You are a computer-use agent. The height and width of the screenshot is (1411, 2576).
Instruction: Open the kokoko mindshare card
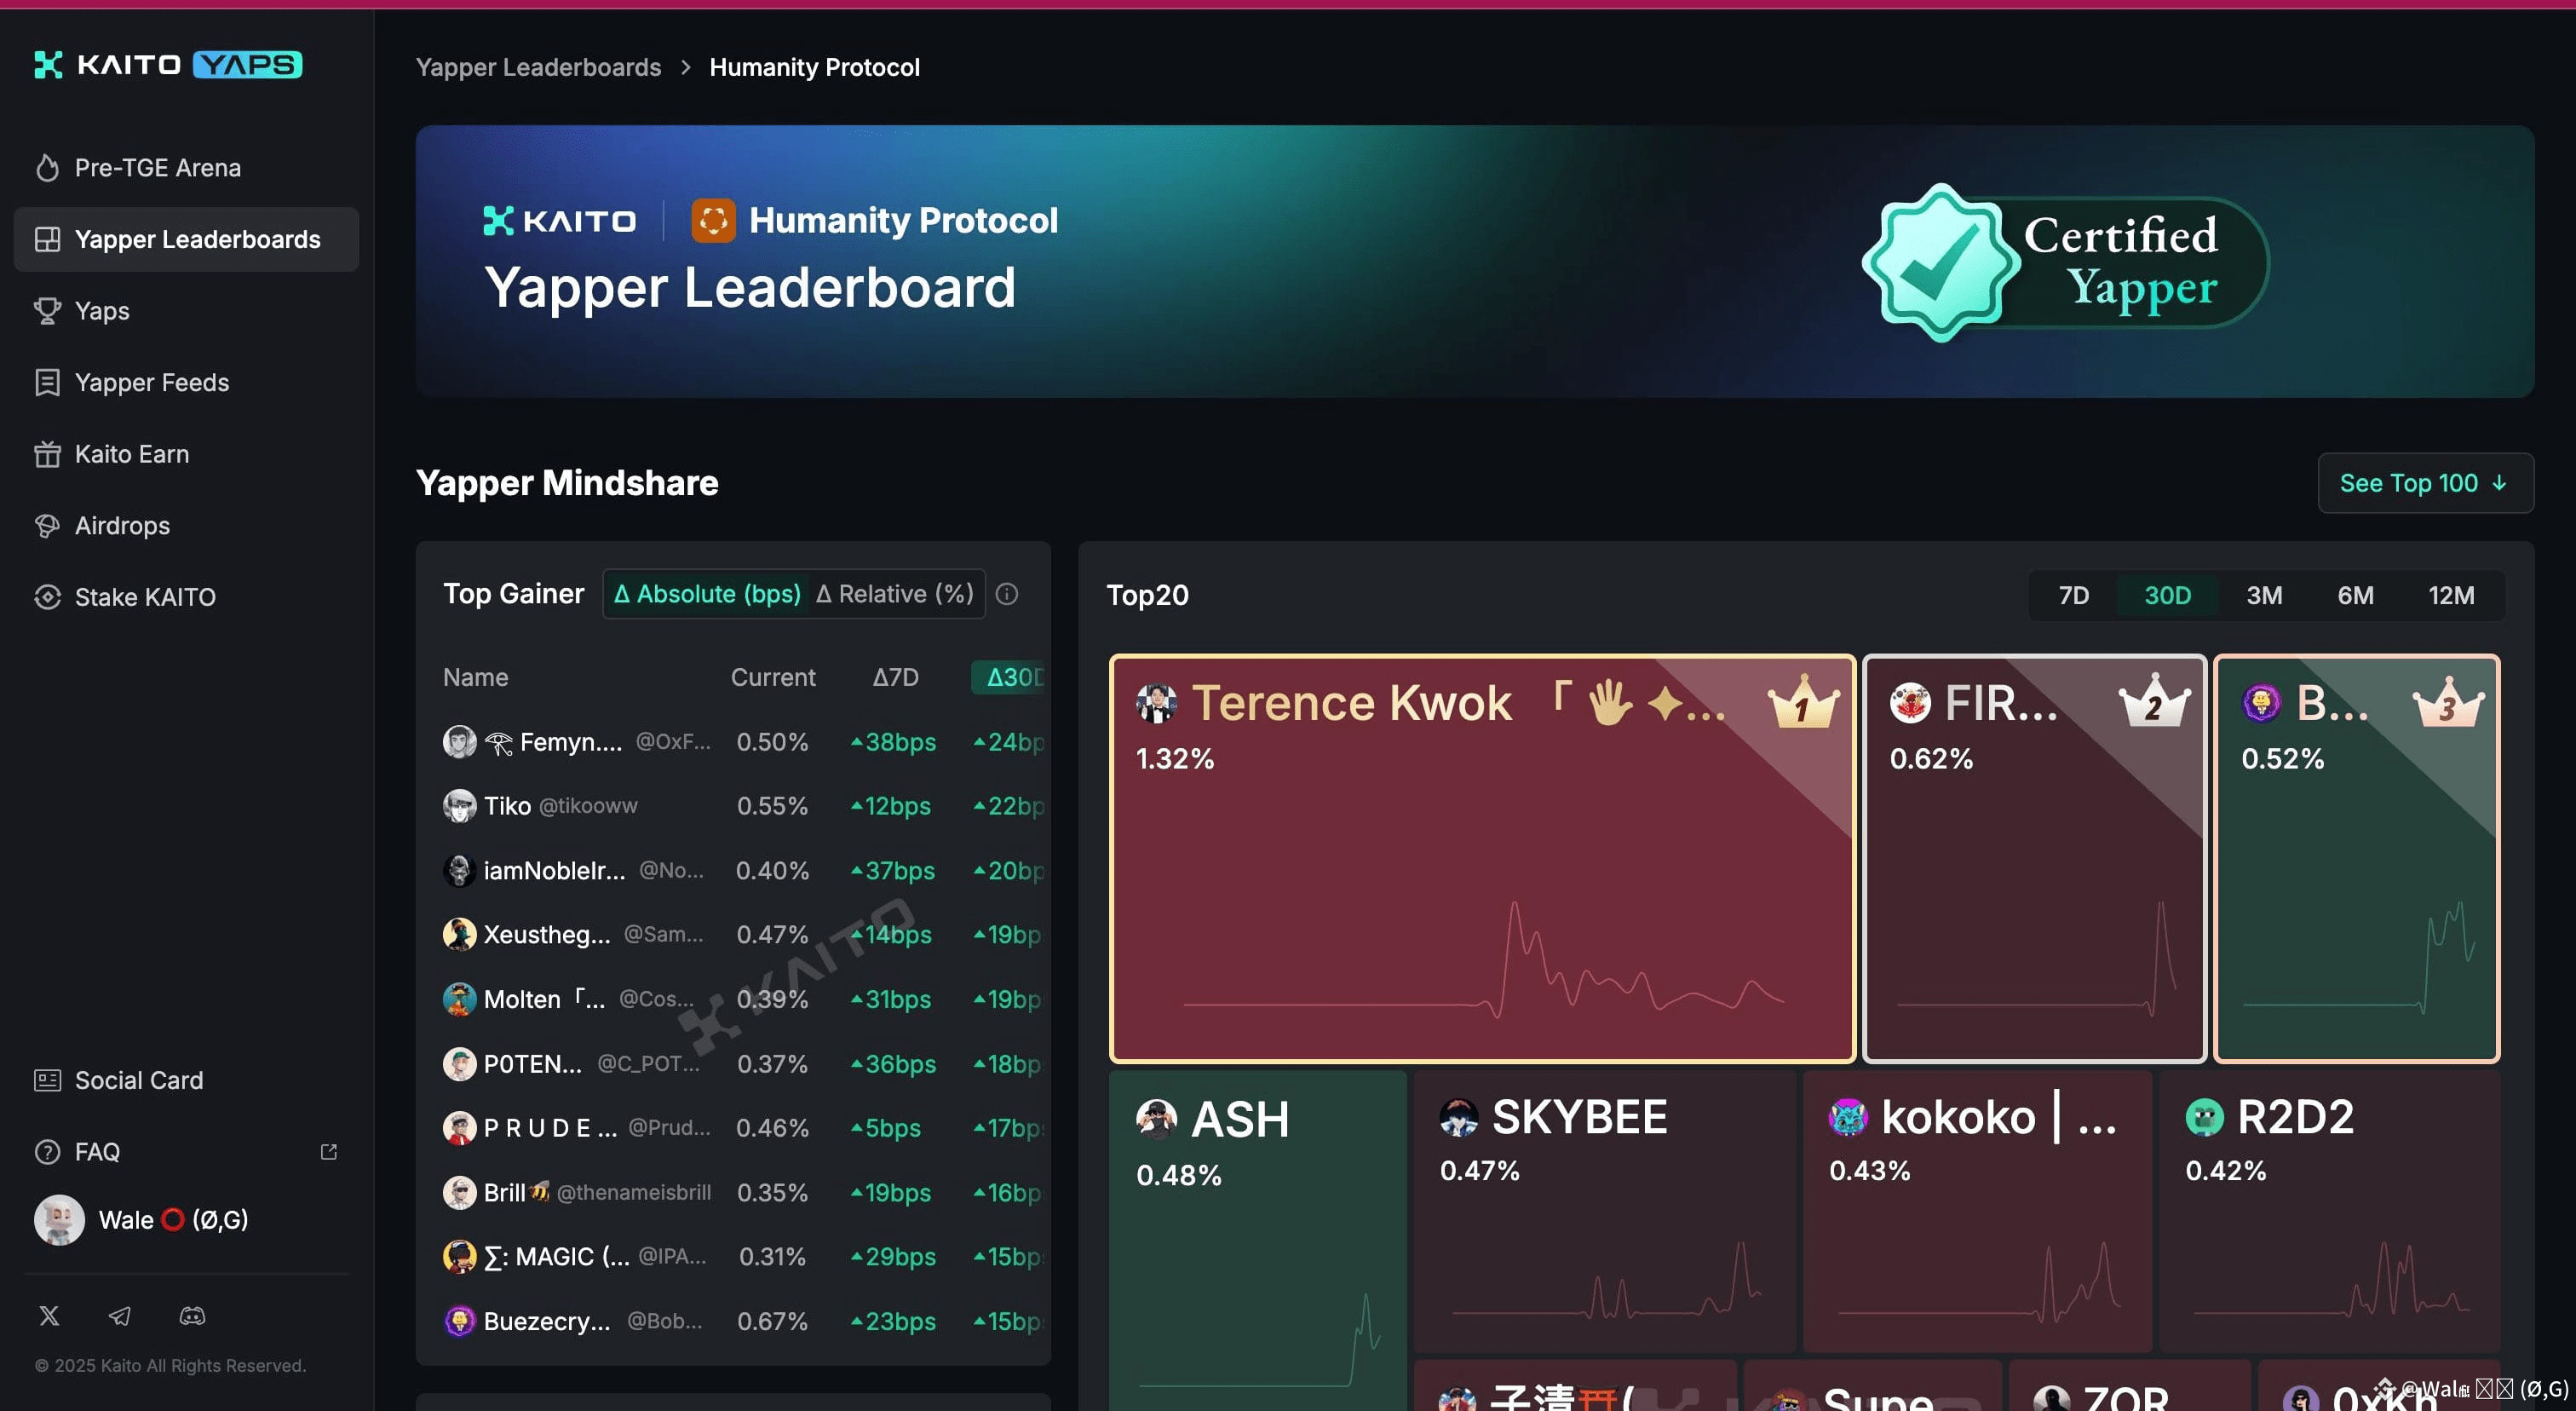pos(1976,1211)
